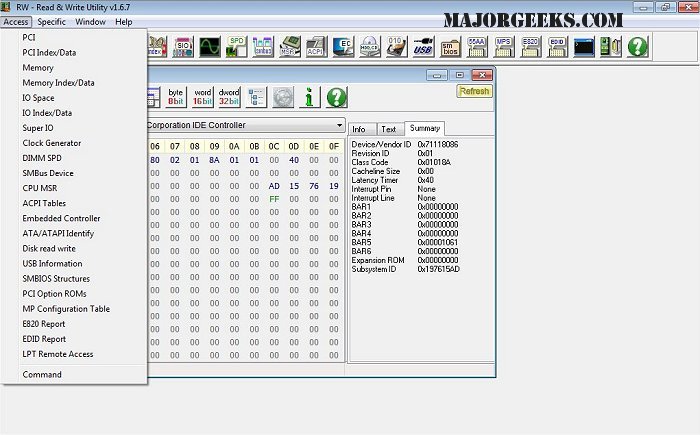Choose SMBIOS Structures menu entry
Screen dimensions: 700x435
point(74,279)
